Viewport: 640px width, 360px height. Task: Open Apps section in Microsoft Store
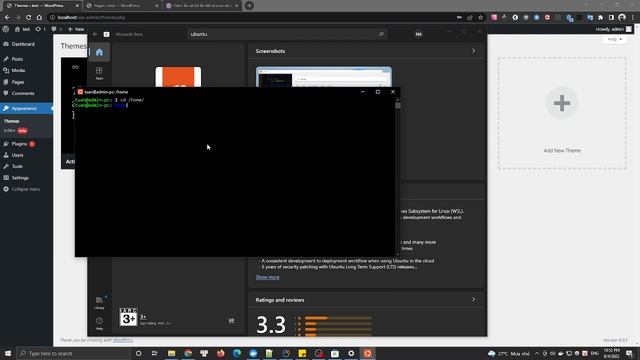(x=99, y=73)
